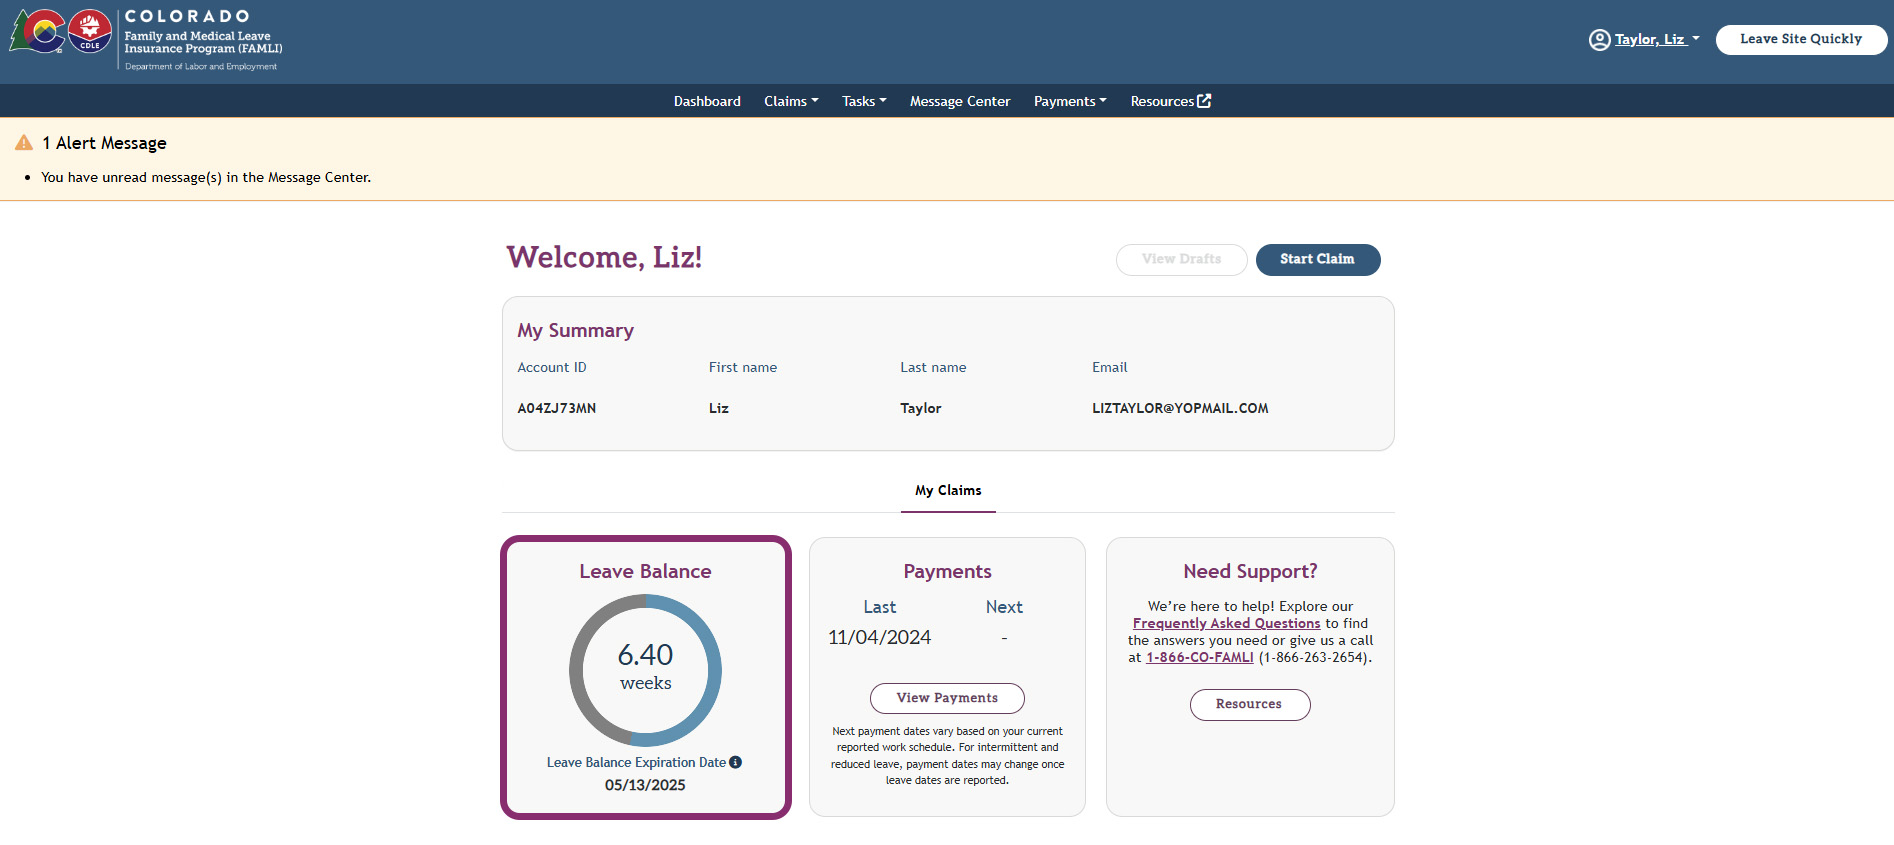Click the View Payments button
1894x845 pixels.
click(x=947, y=698)
